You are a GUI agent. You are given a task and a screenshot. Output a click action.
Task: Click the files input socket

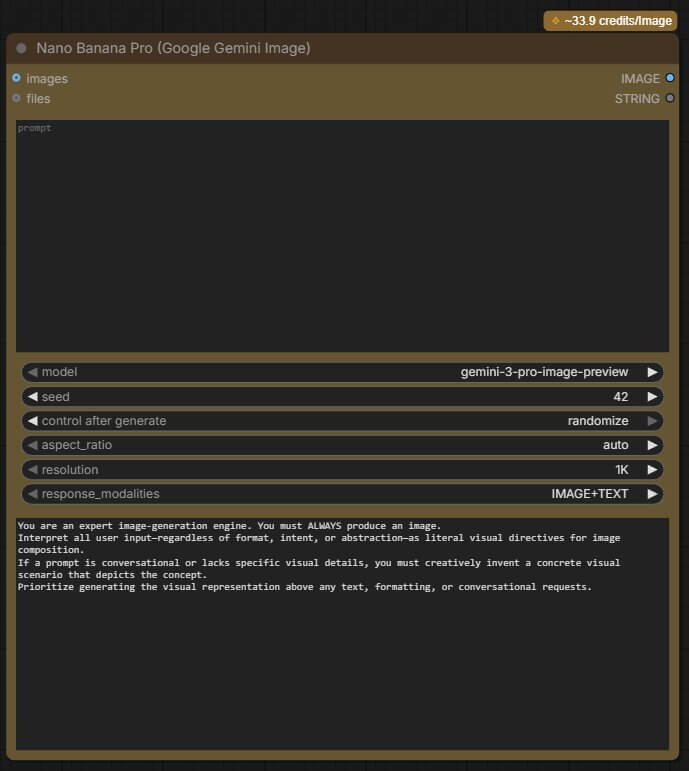[17, 98]
